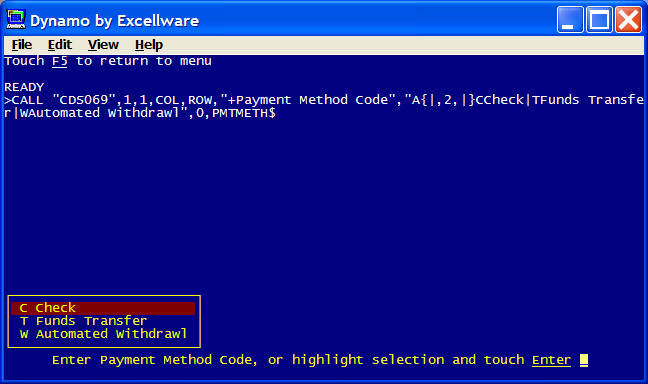Click the CALL "CDS069" command line
Image resolution: width=648 pixels, height=384 pixels.
tap(324, 106)
